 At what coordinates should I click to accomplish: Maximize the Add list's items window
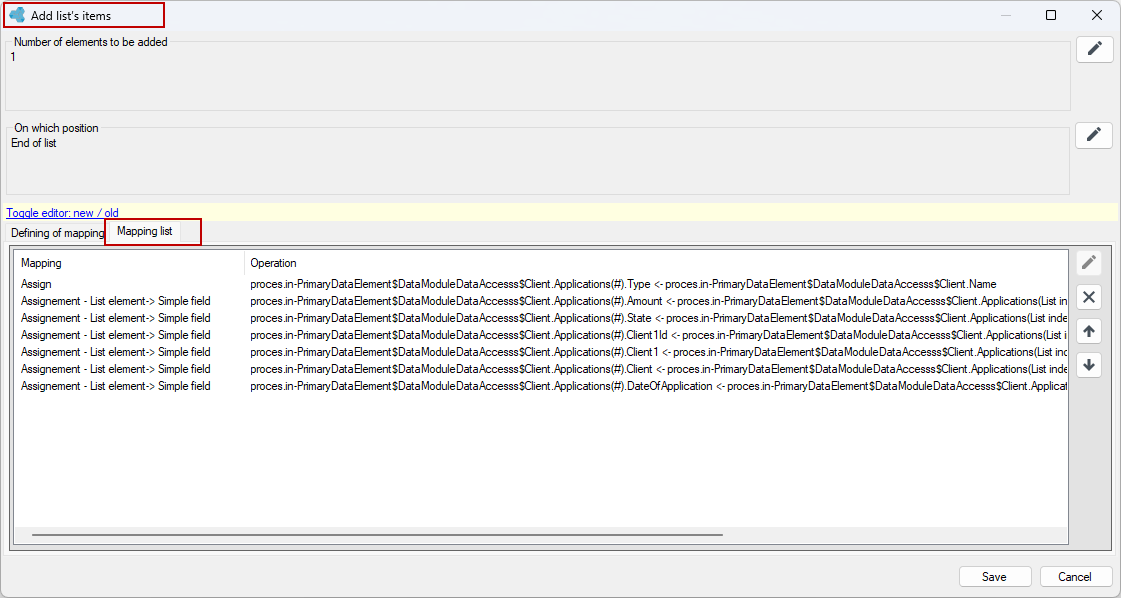point(1051,15)
